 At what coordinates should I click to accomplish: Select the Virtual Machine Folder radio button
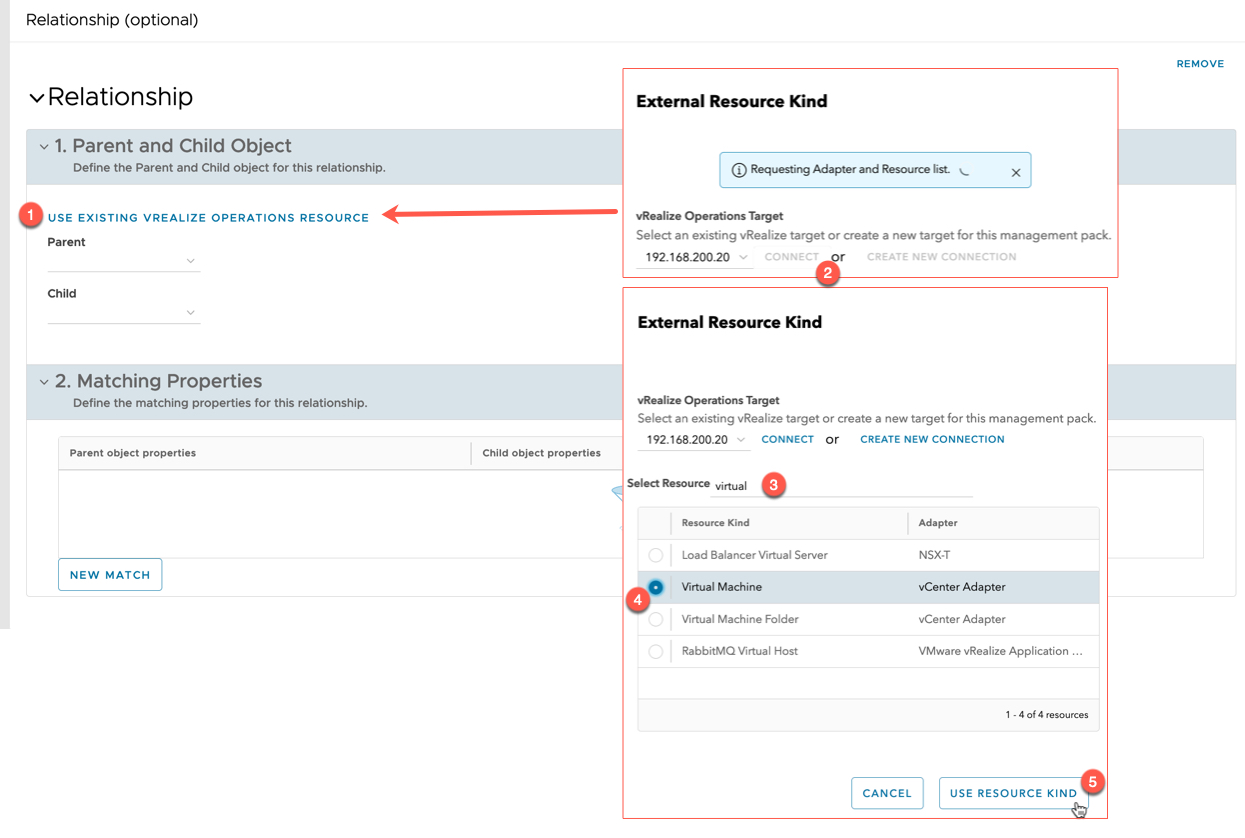[656, 619]
